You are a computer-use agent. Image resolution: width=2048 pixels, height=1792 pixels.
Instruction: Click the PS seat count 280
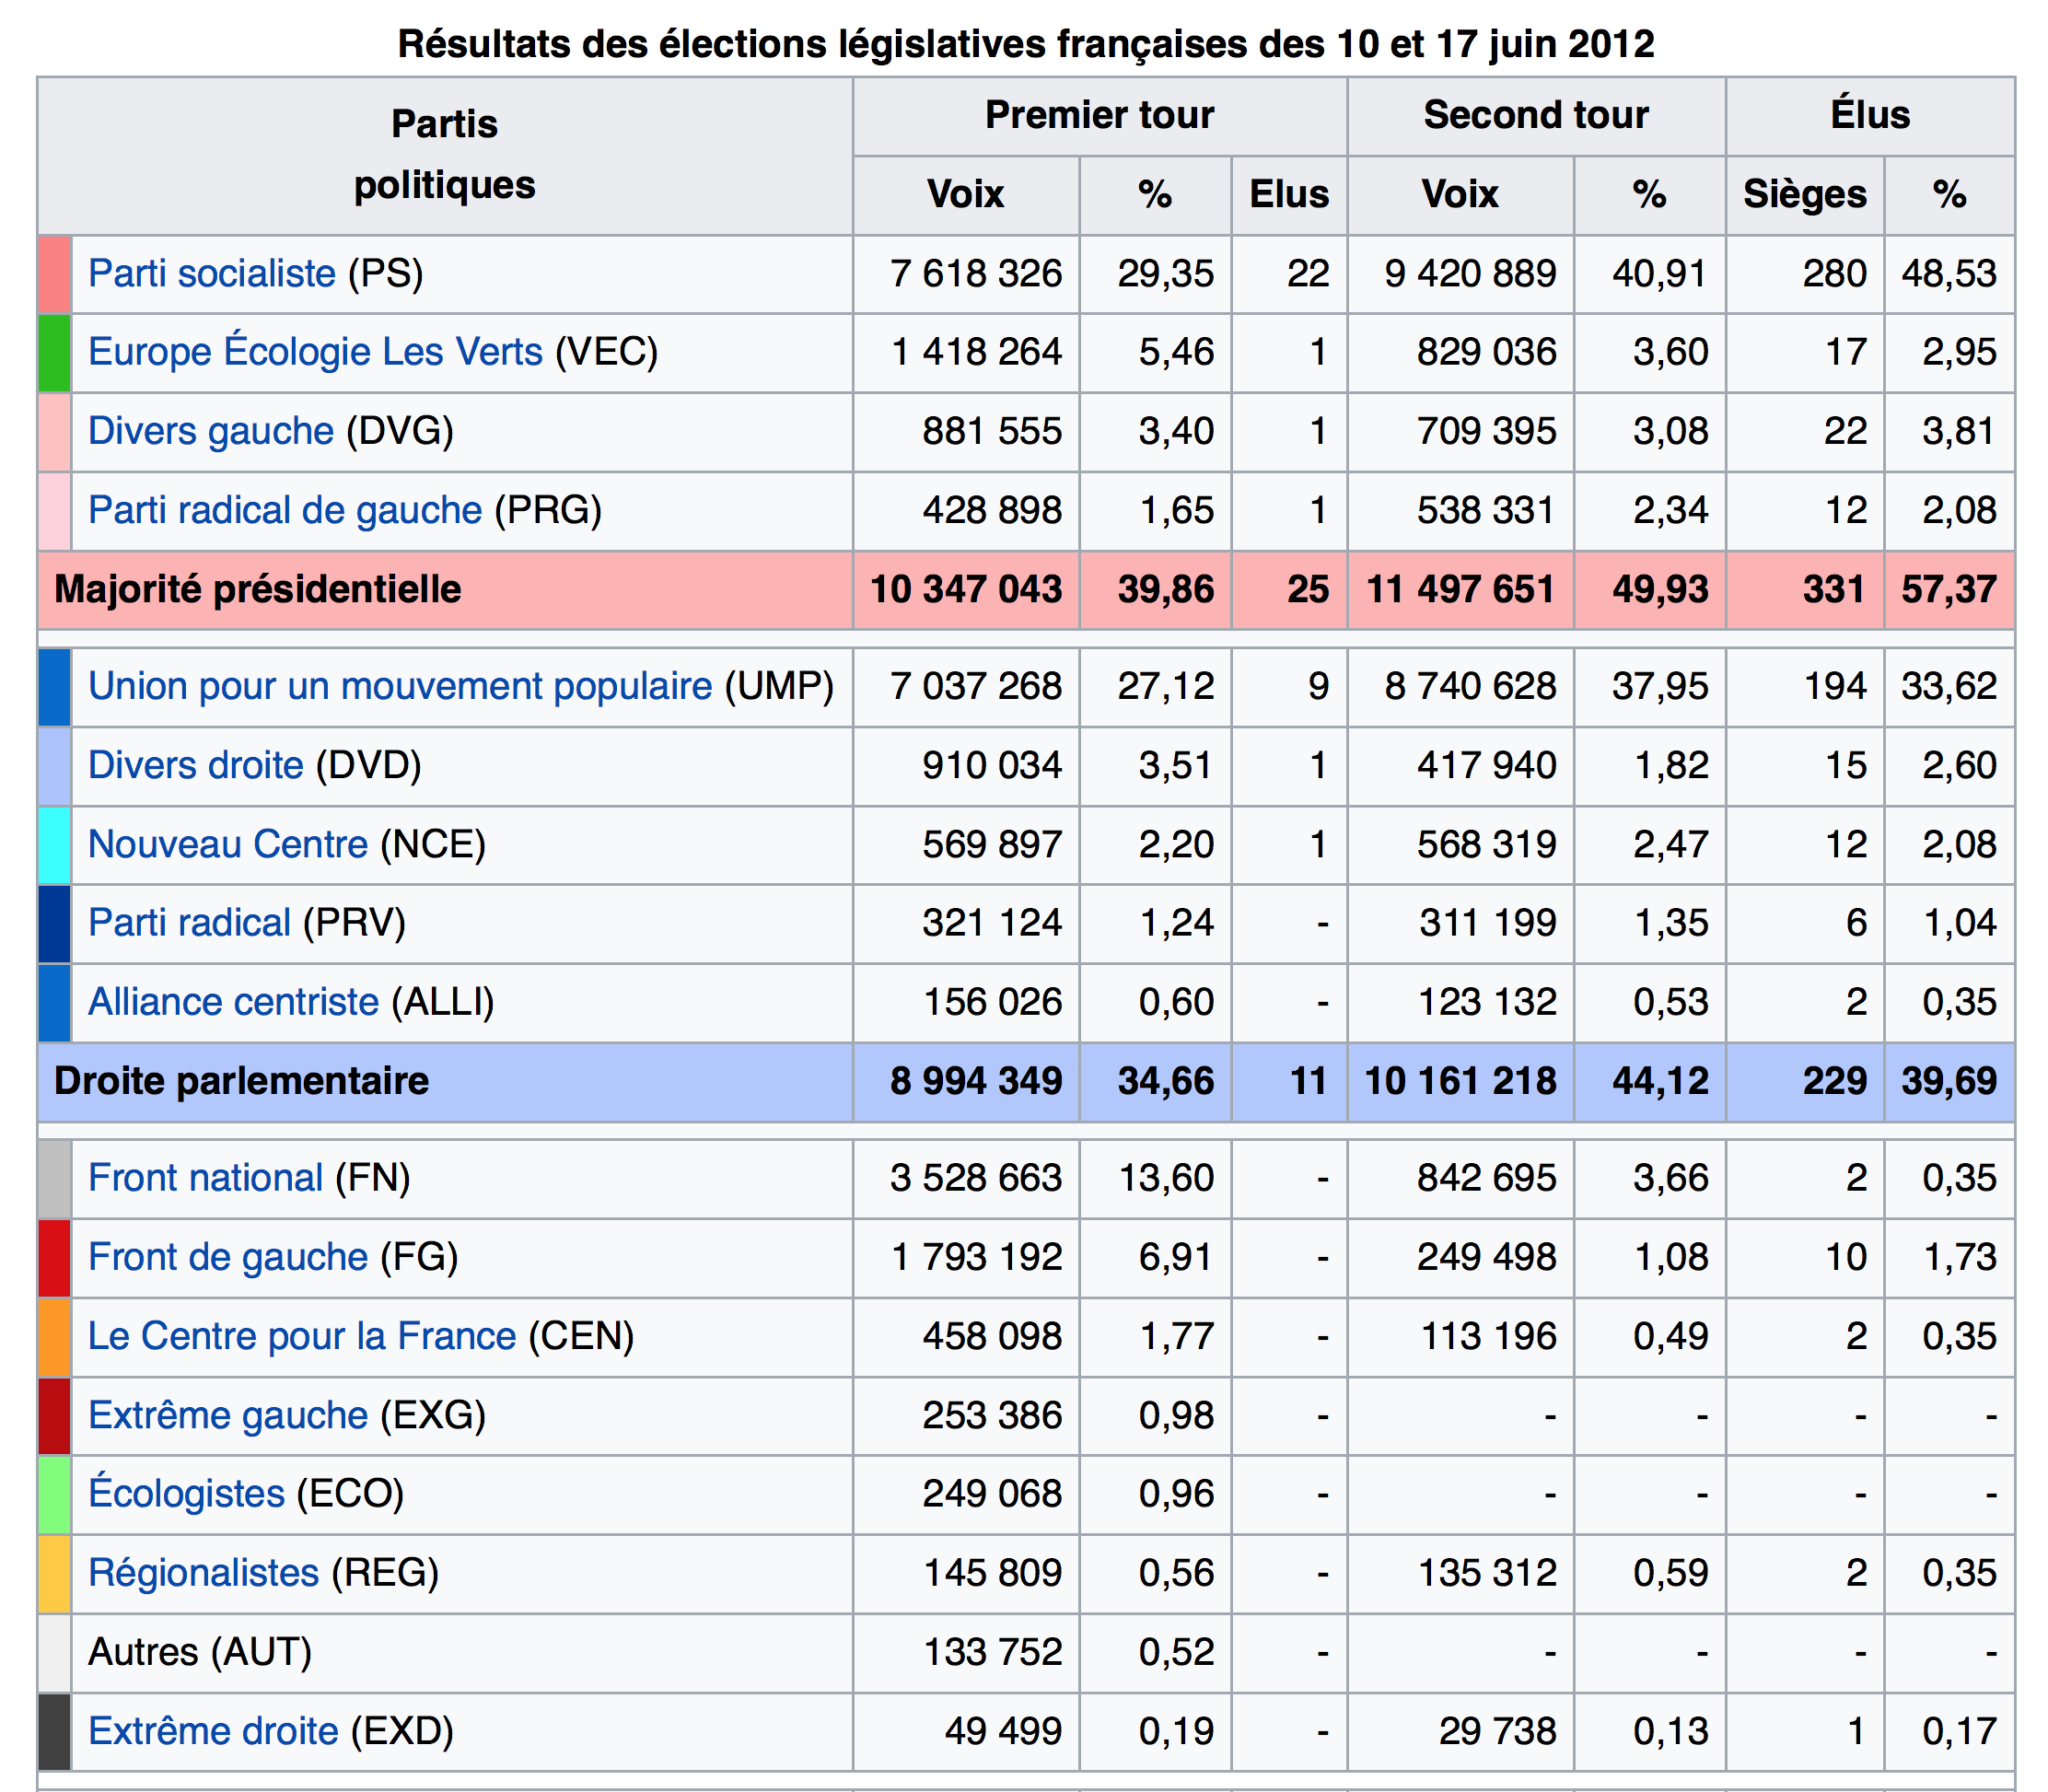pos(1835,274)
